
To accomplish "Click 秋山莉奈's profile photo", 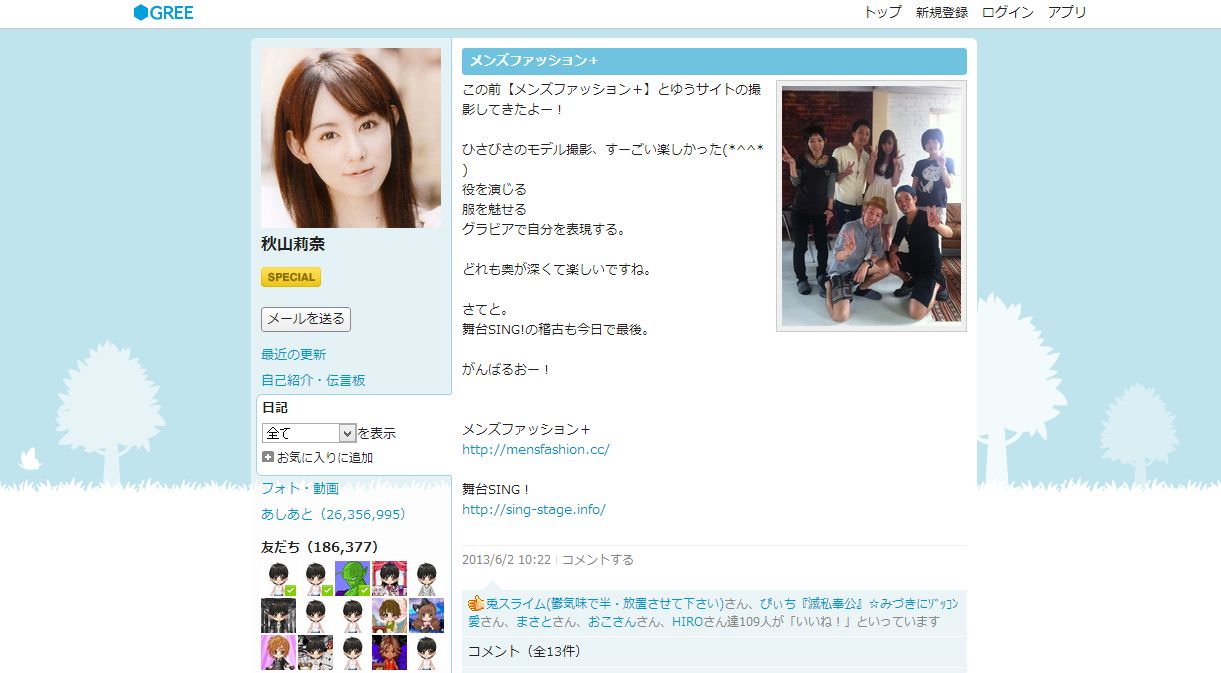I will (351, 137).
